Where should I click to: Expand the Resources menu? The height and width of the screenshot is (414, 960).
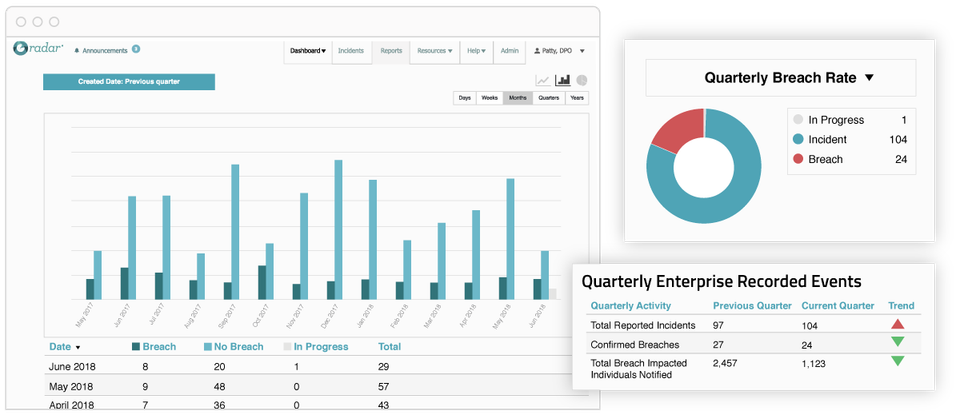coord(435,51)
